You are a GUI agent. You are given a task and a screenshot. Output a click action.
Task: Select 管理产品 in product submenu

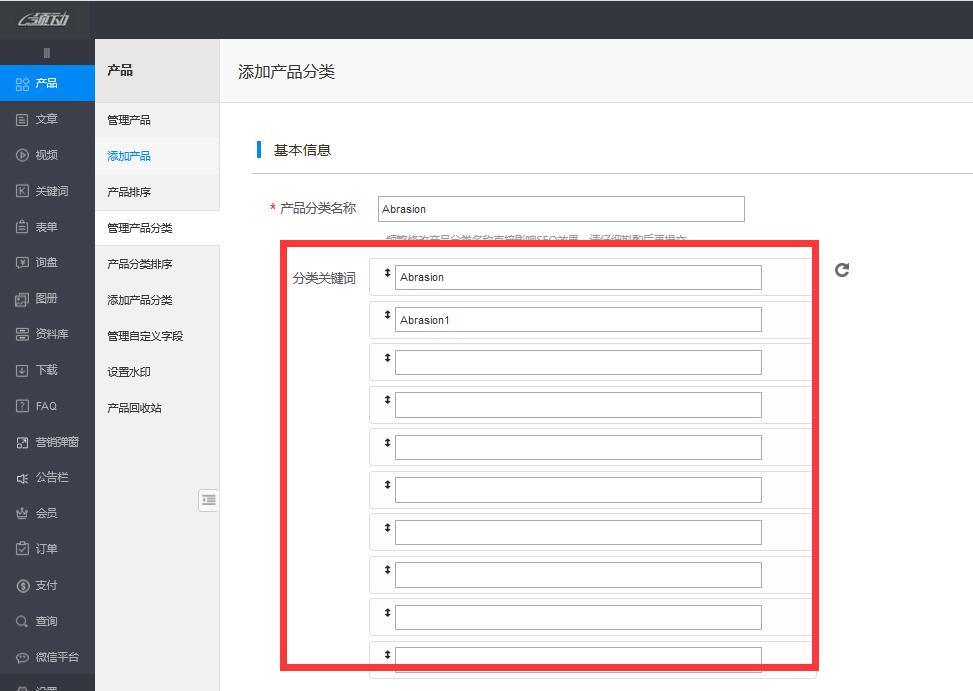[x=129, y=120]
